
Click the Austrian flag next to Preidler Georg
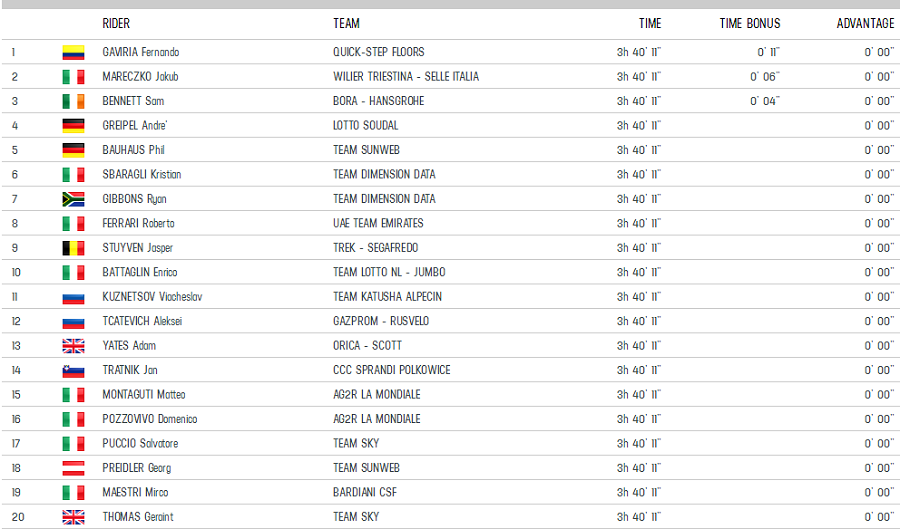[73, 468]
